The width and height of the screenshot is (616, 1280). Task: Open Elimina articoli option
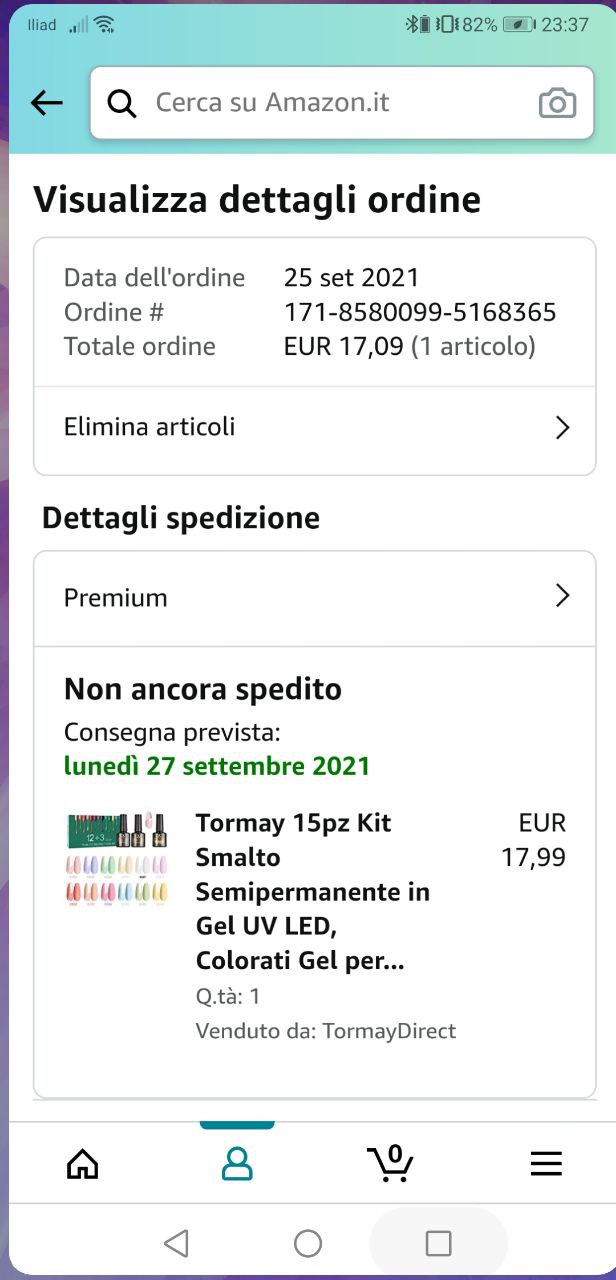[150, 427]
